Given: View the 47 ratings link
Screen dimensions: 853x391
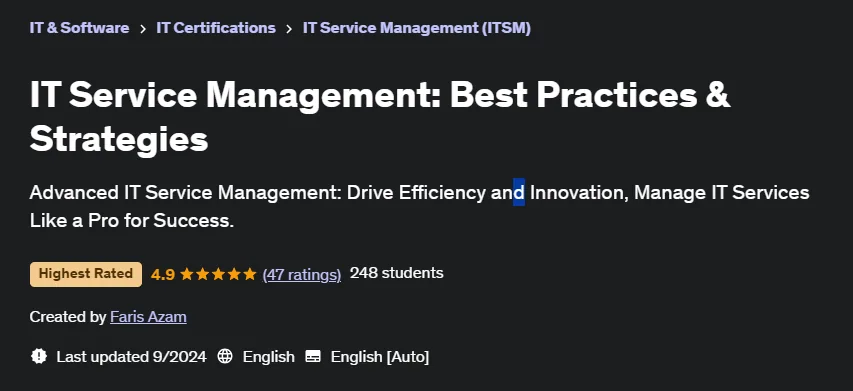Looking at the screenshot, I should [x=302, y=275].
